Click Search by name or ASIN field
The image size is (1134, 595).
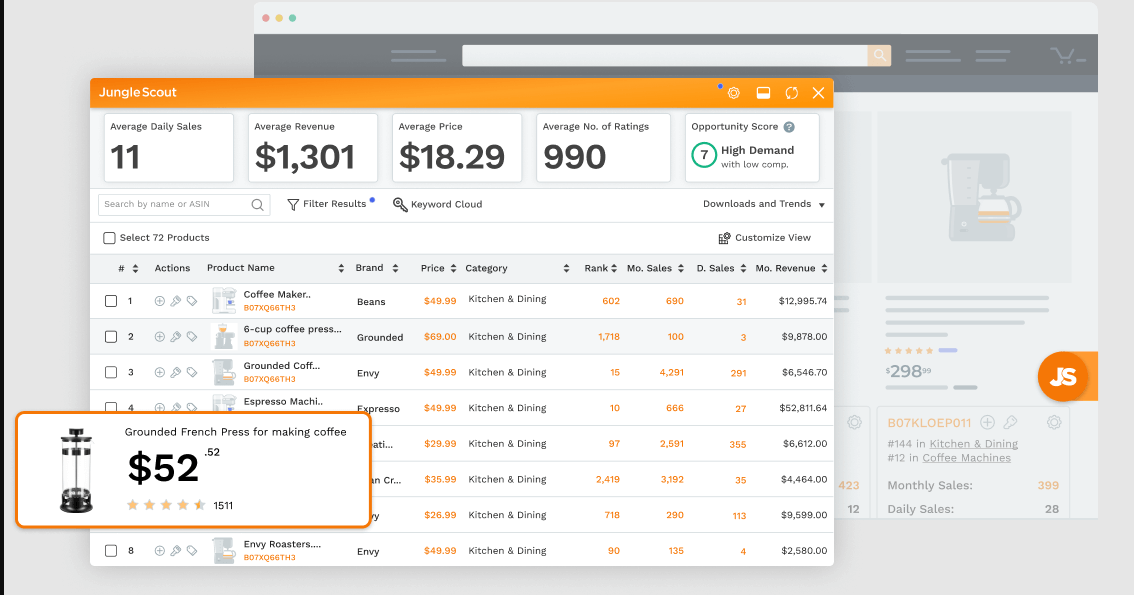pos(184,205)
